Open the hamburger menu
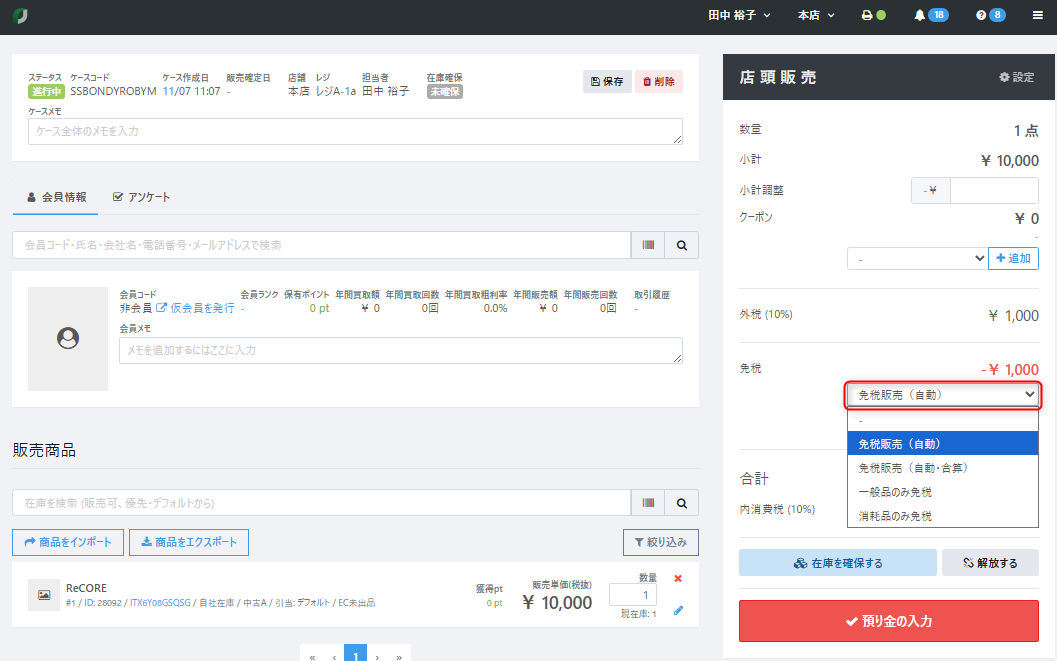1057x661 pixels. (1037, 15)
